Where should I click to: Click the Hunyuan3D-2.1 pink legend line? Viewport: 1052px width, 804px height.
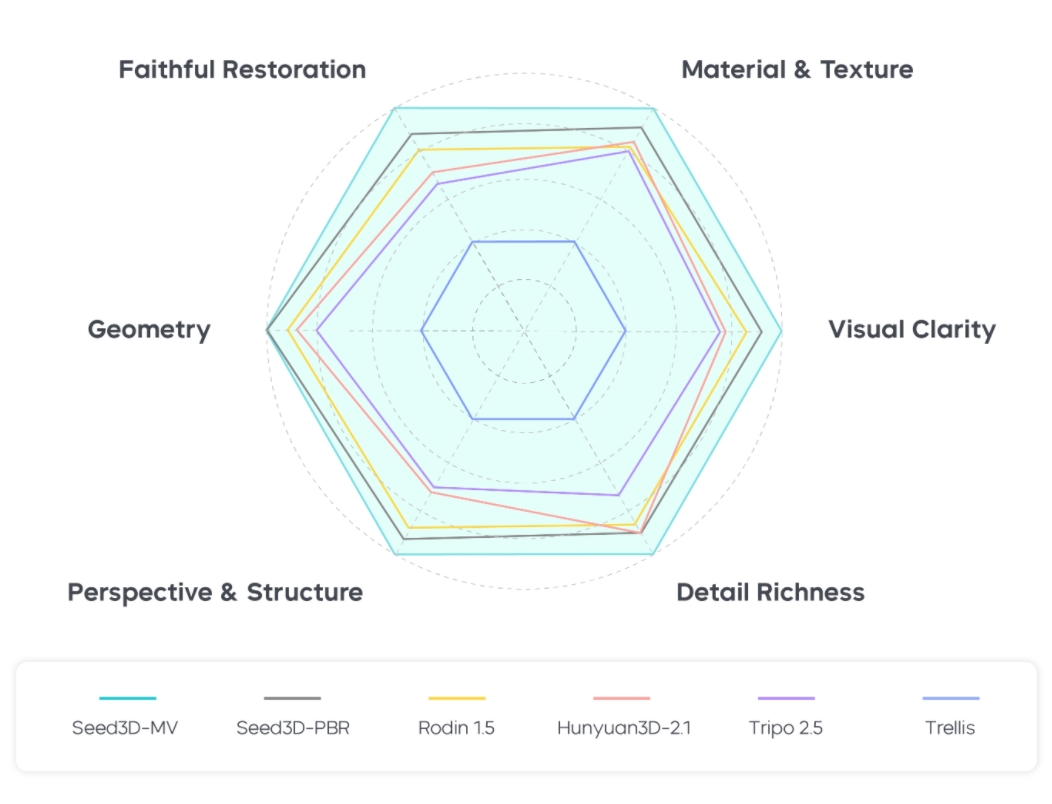(x=622, y=698)
